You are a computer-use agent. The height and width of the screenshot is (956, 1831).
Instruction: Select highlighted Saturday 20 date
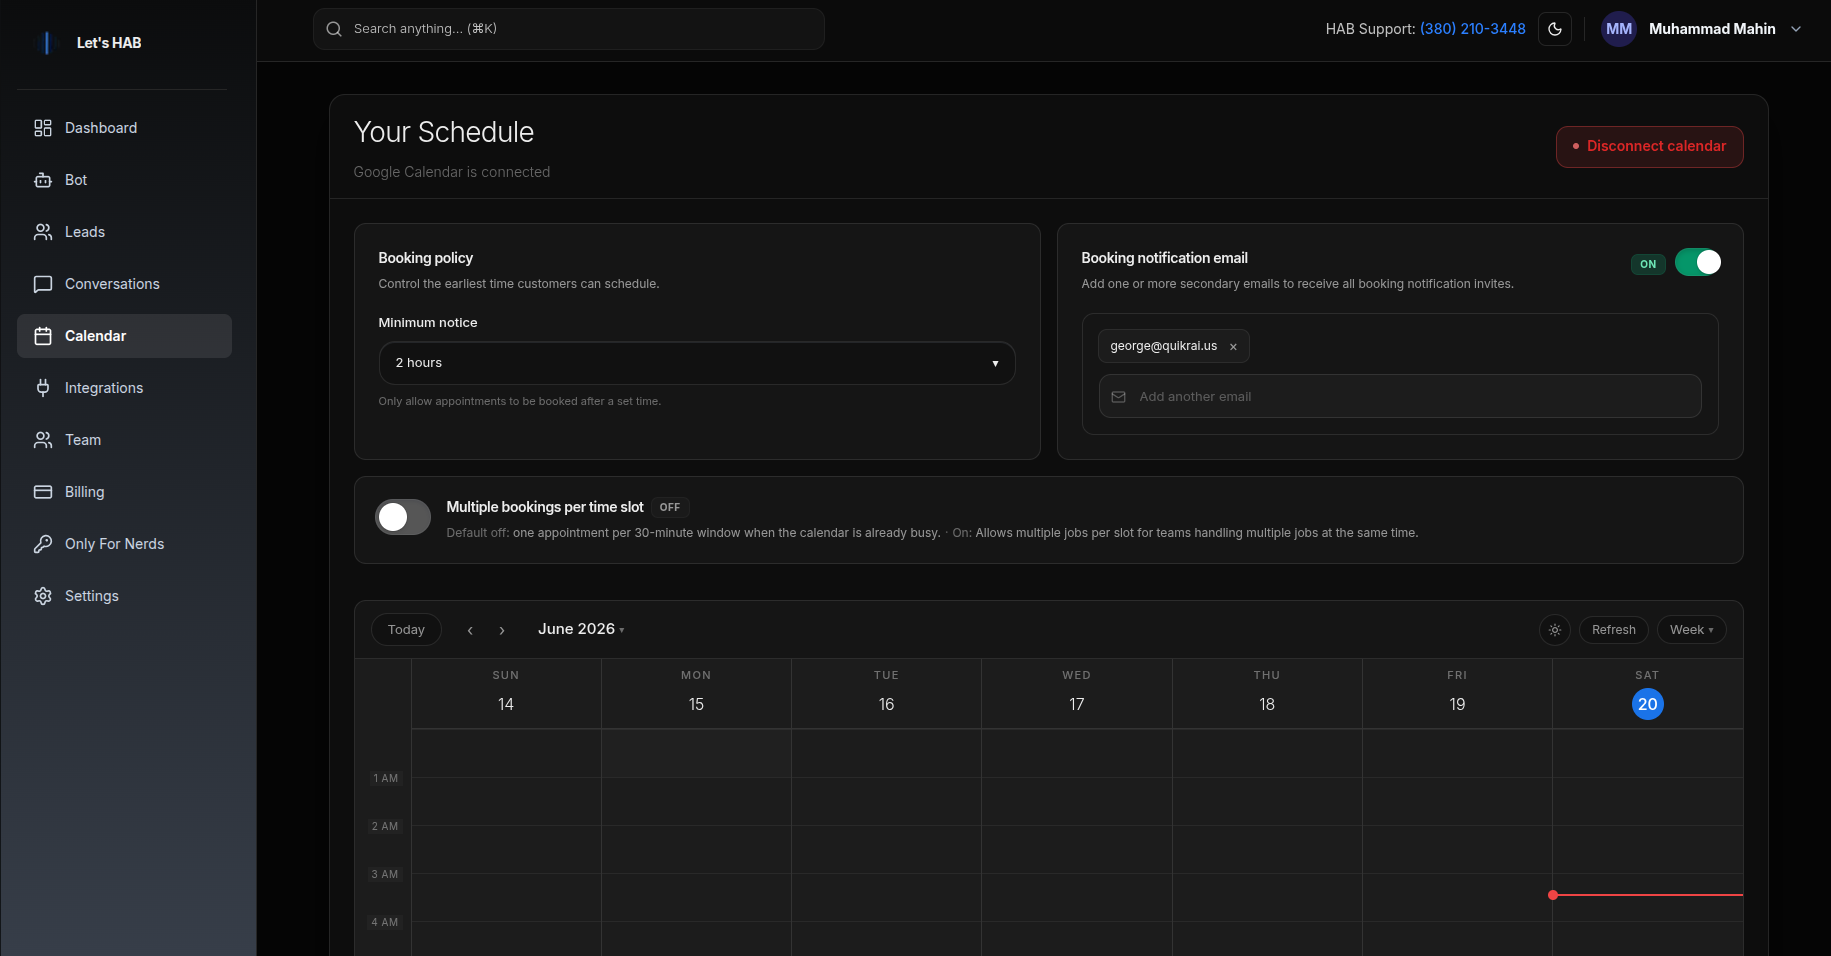[x=1648, y=704]
